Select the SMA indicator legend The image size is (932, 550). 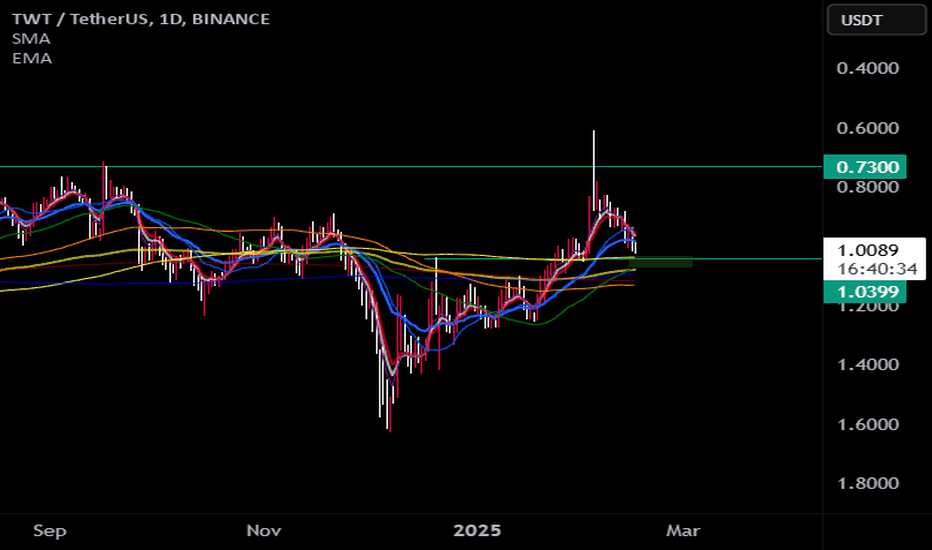click(31, 39)
